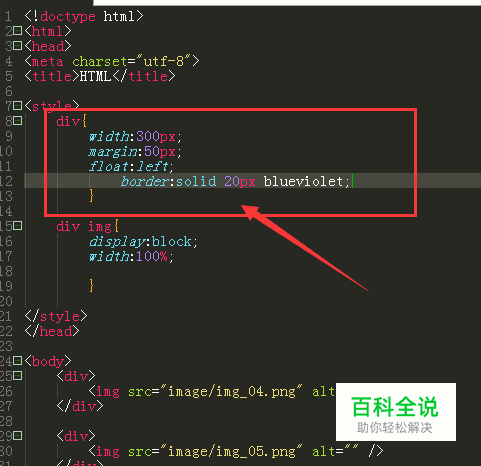This screenshot has height=466, width=481.
Task: Click the float:left declaration
Action: pos(131,166)
